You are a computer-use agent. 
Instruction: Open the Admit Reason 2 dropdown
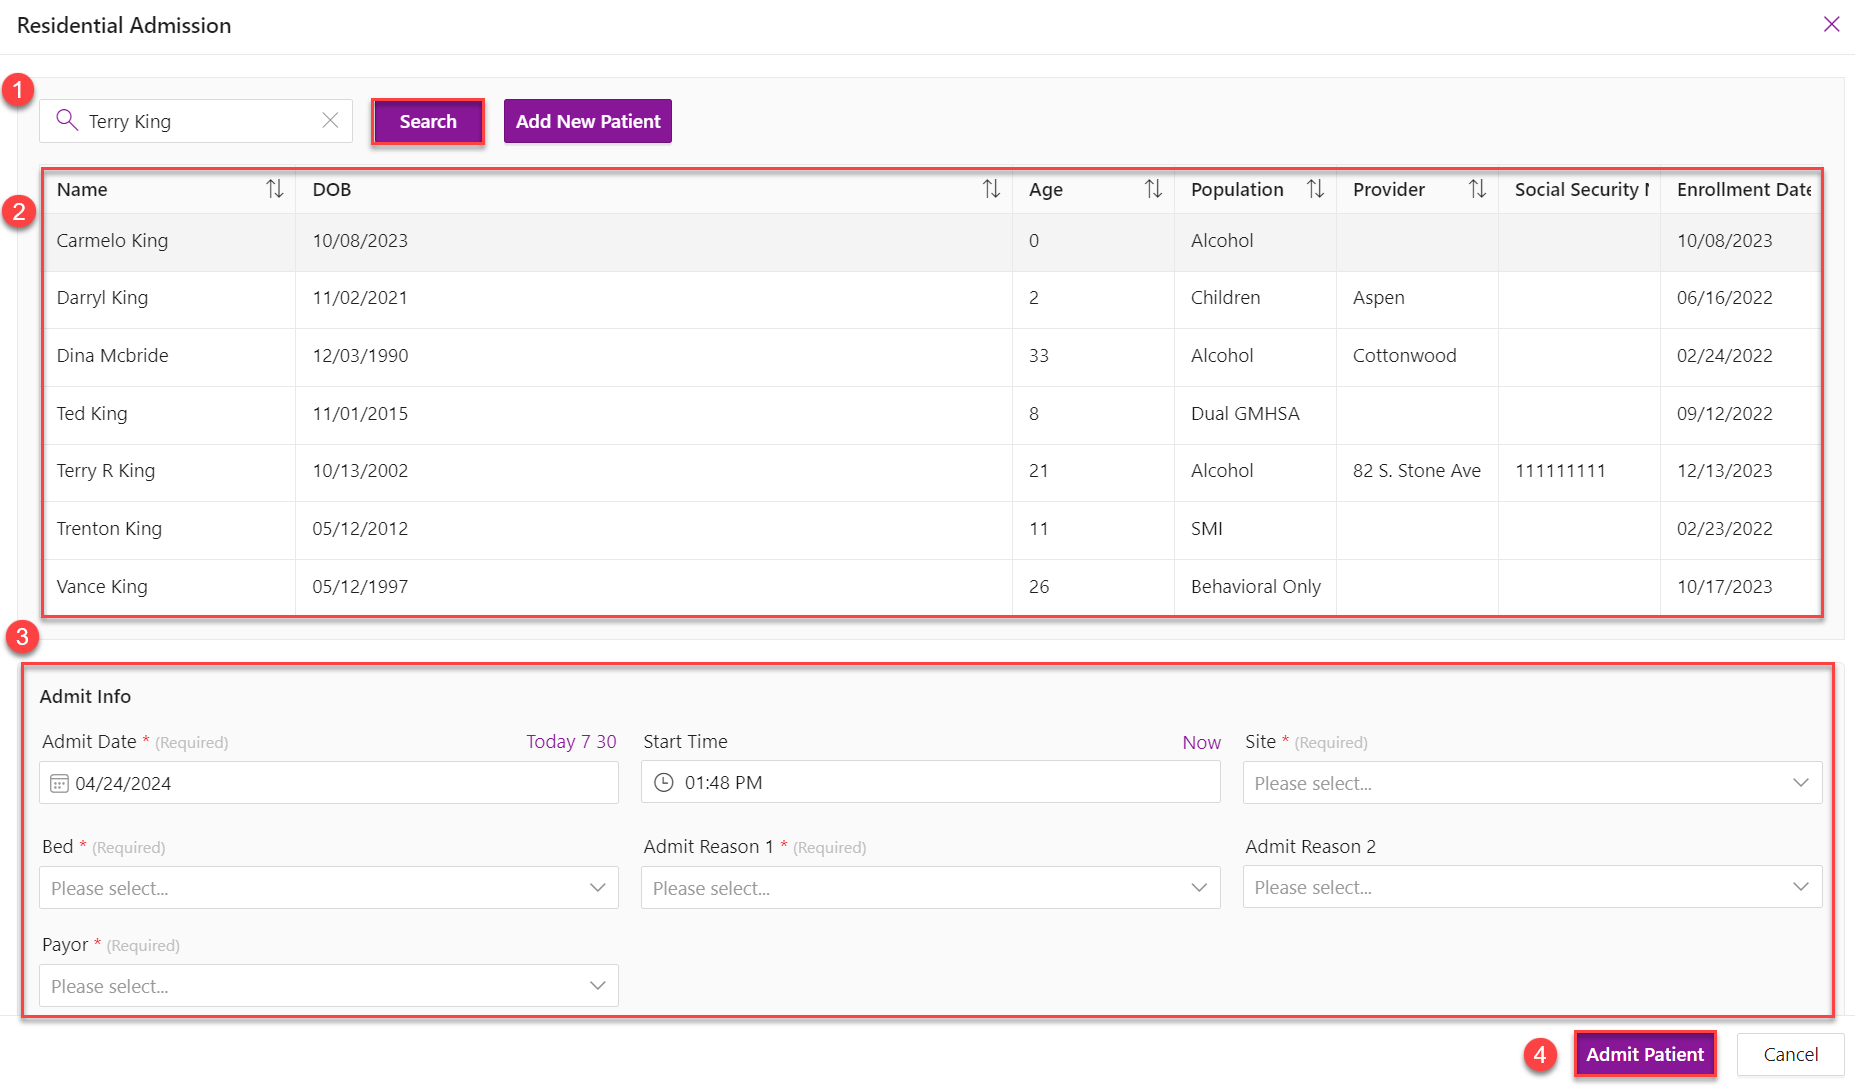tap(1532, 887)
